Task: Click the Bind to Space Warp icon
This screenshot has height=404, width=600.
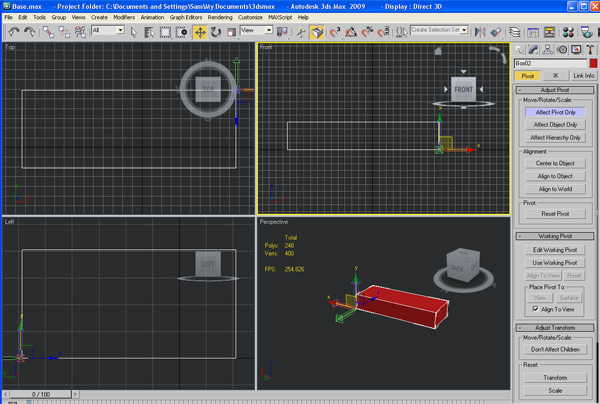Action: click(x=80, y=32)
